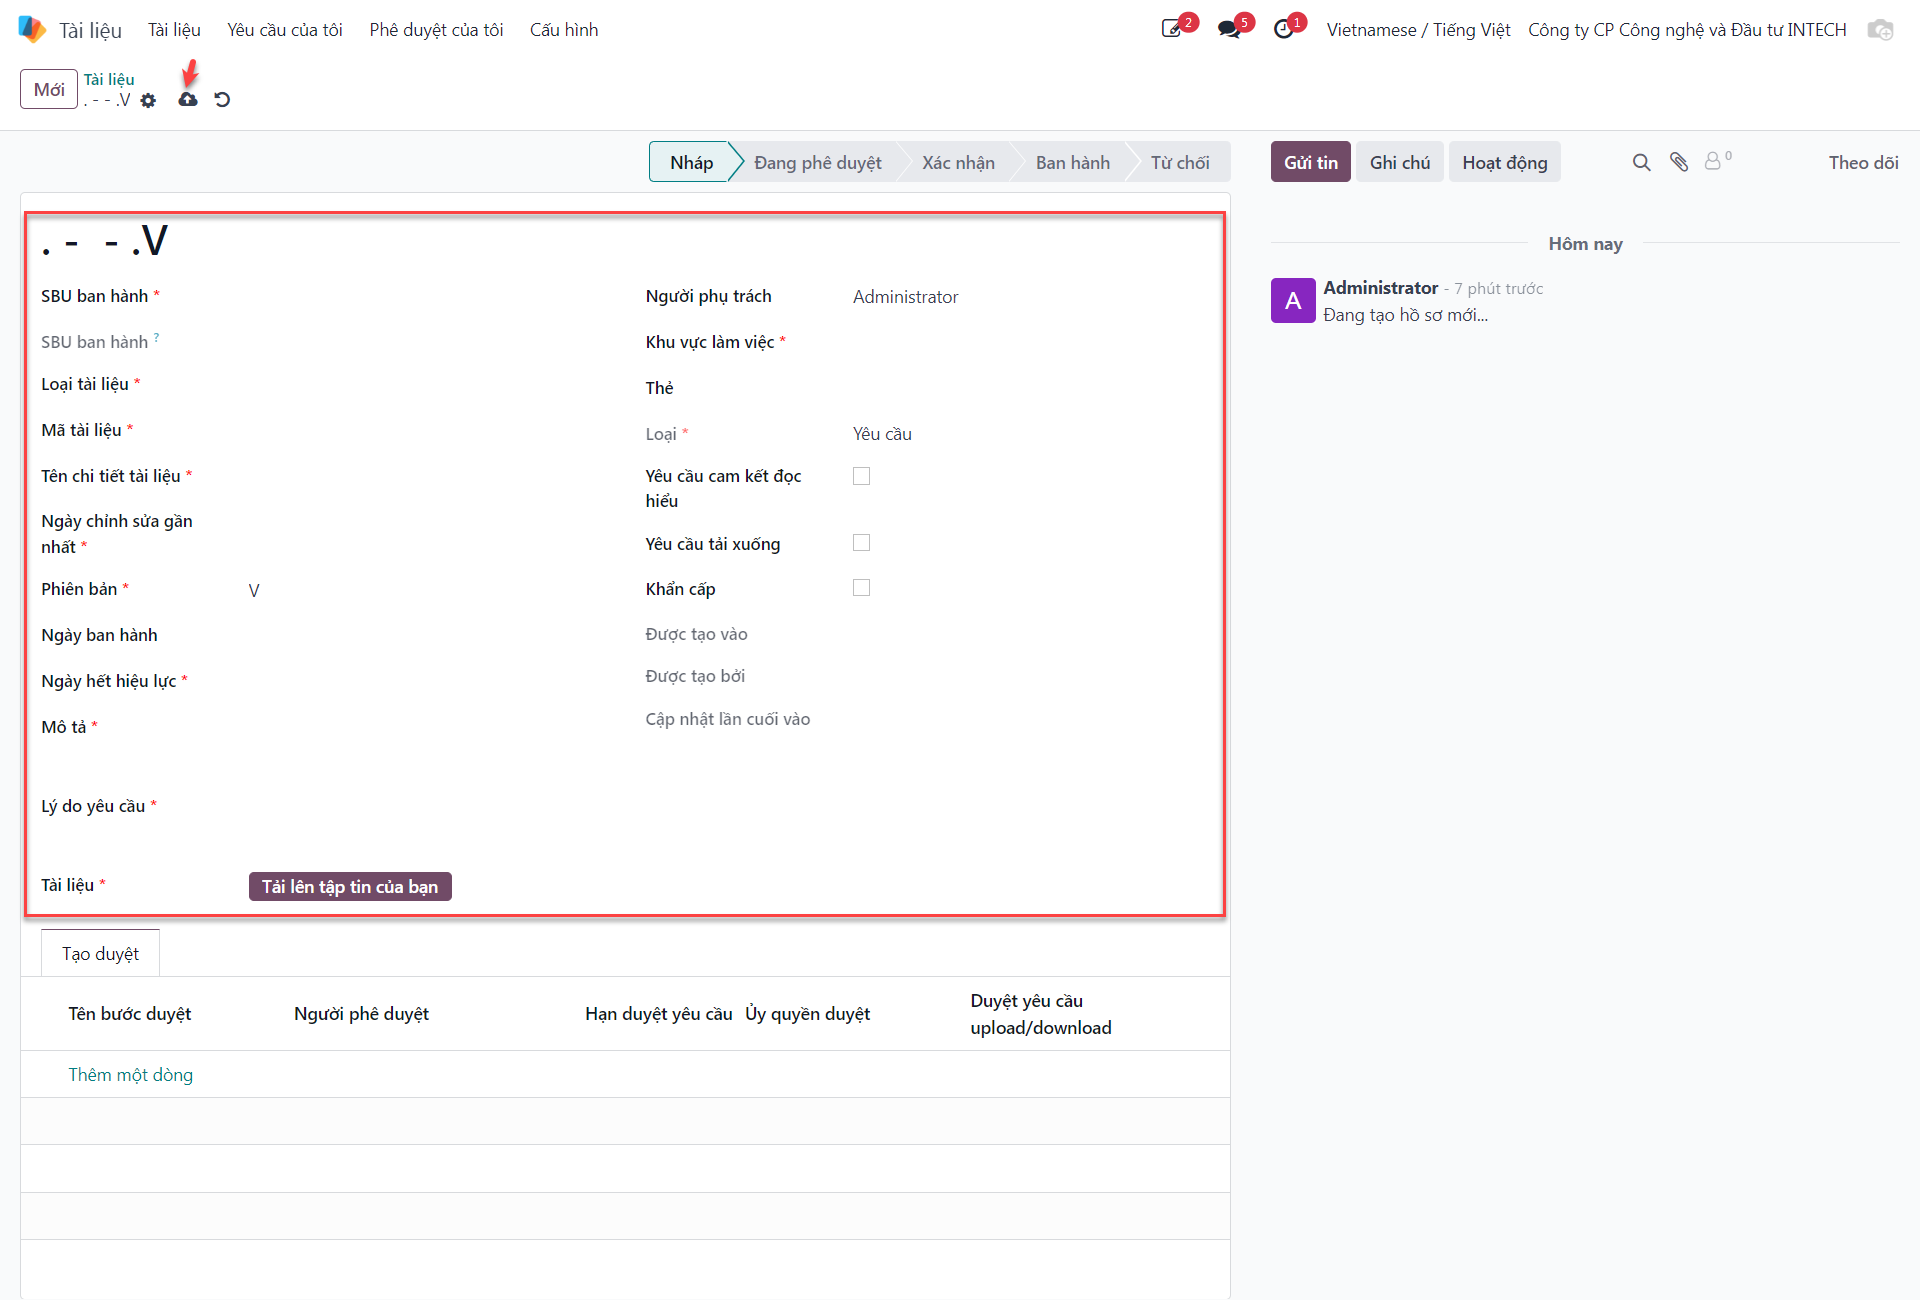Select the Ban hành stage
The width and height of the screenshot is (1920, 1300).
tap(1072, 162)
